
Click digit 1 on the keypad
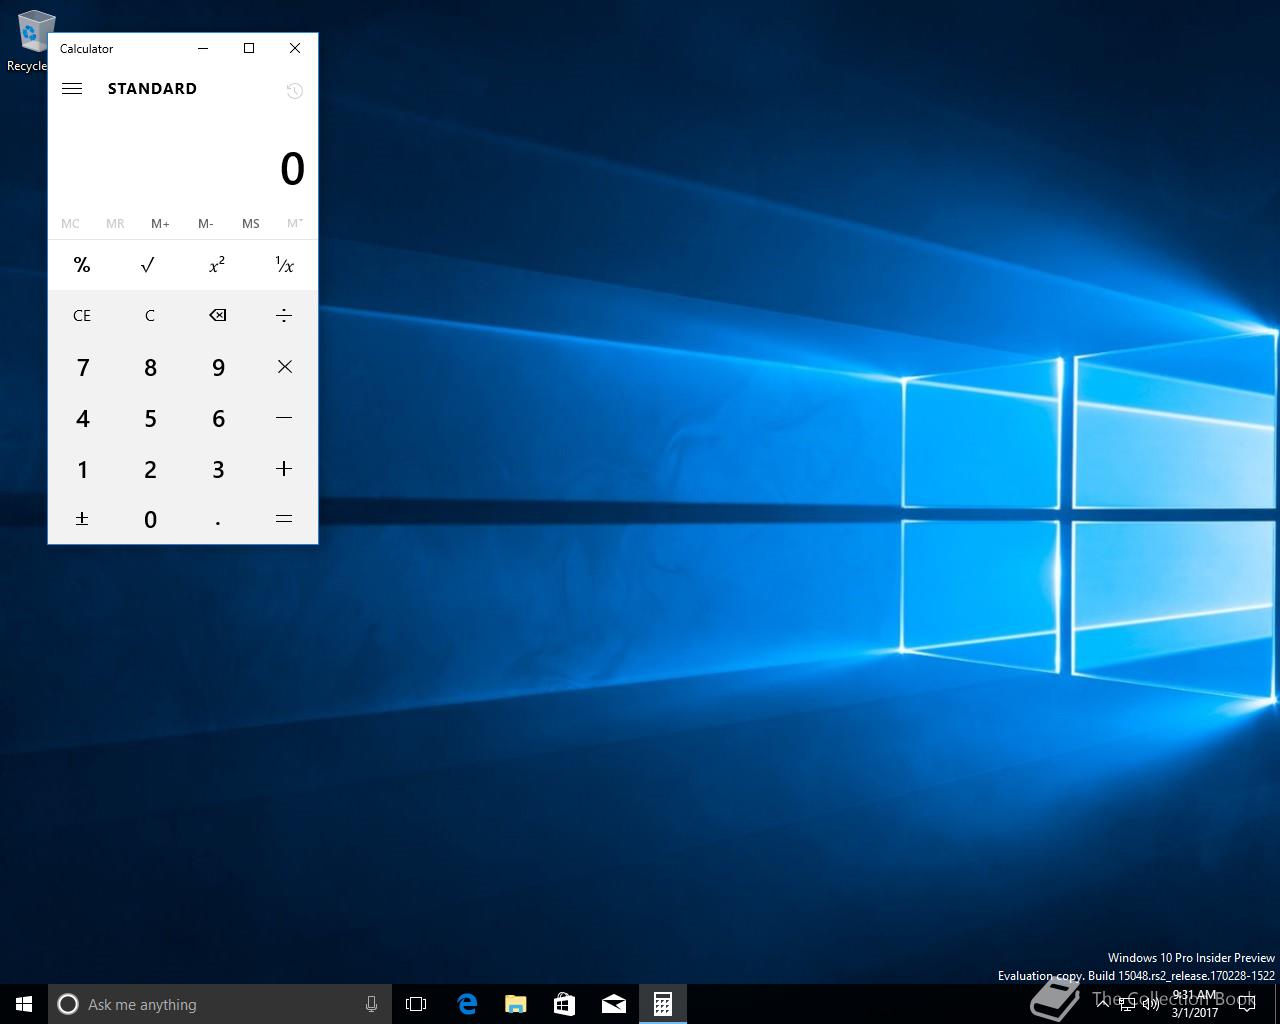click(82, 469)
